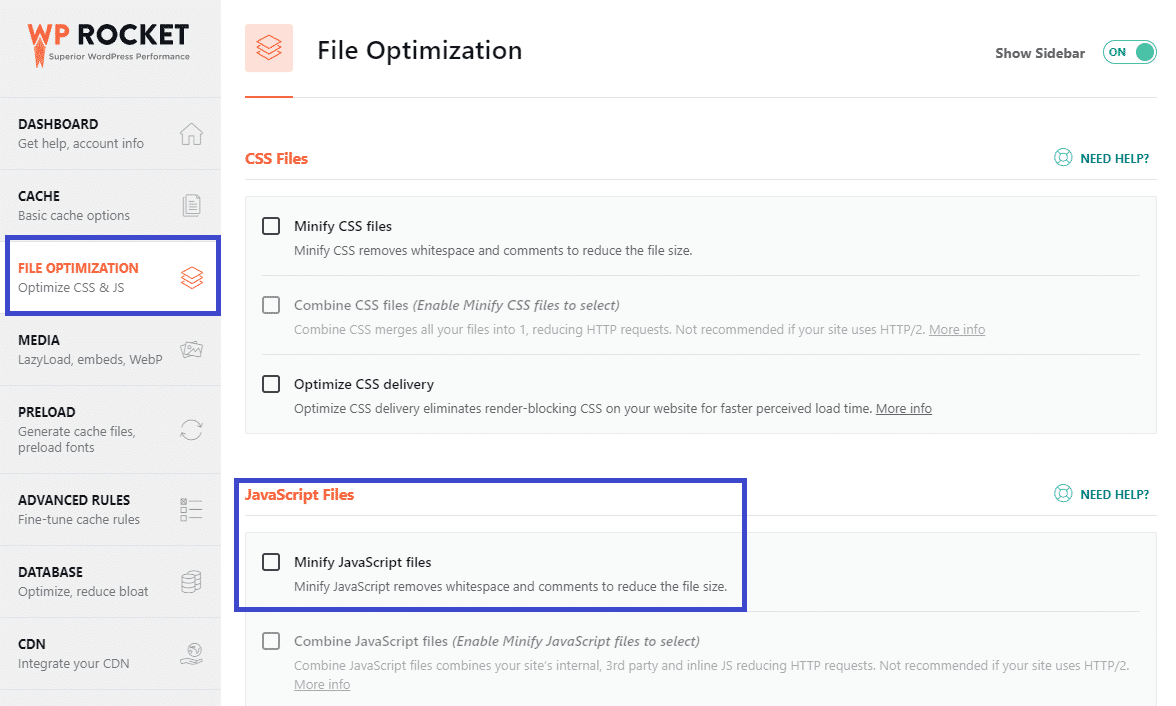This screenshot has width=1176, height=706.
Task: Select the CDN globe icon
Action: coord(190,652)
